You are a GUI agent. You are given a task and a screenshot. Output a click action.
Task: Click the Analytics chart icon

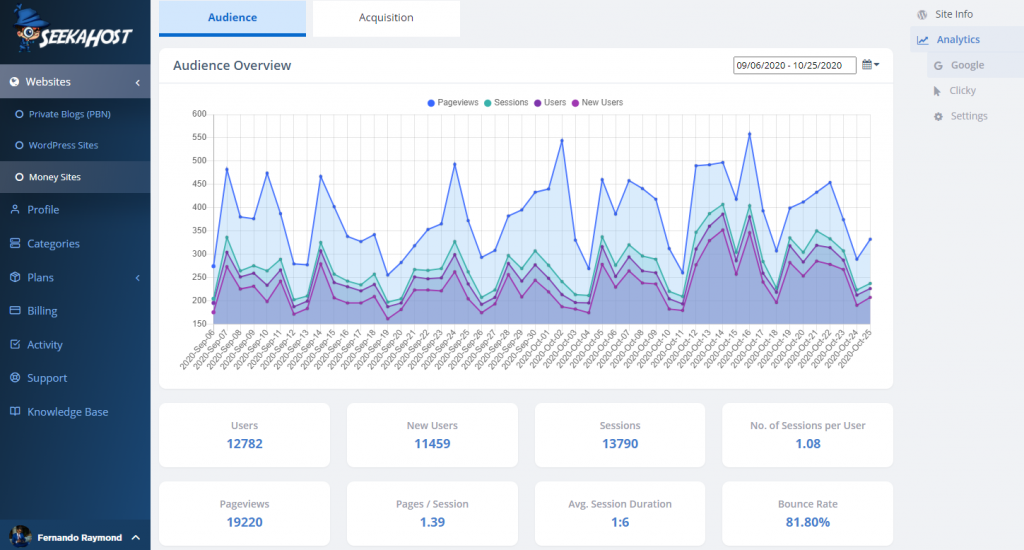click(x=922, y=40)
